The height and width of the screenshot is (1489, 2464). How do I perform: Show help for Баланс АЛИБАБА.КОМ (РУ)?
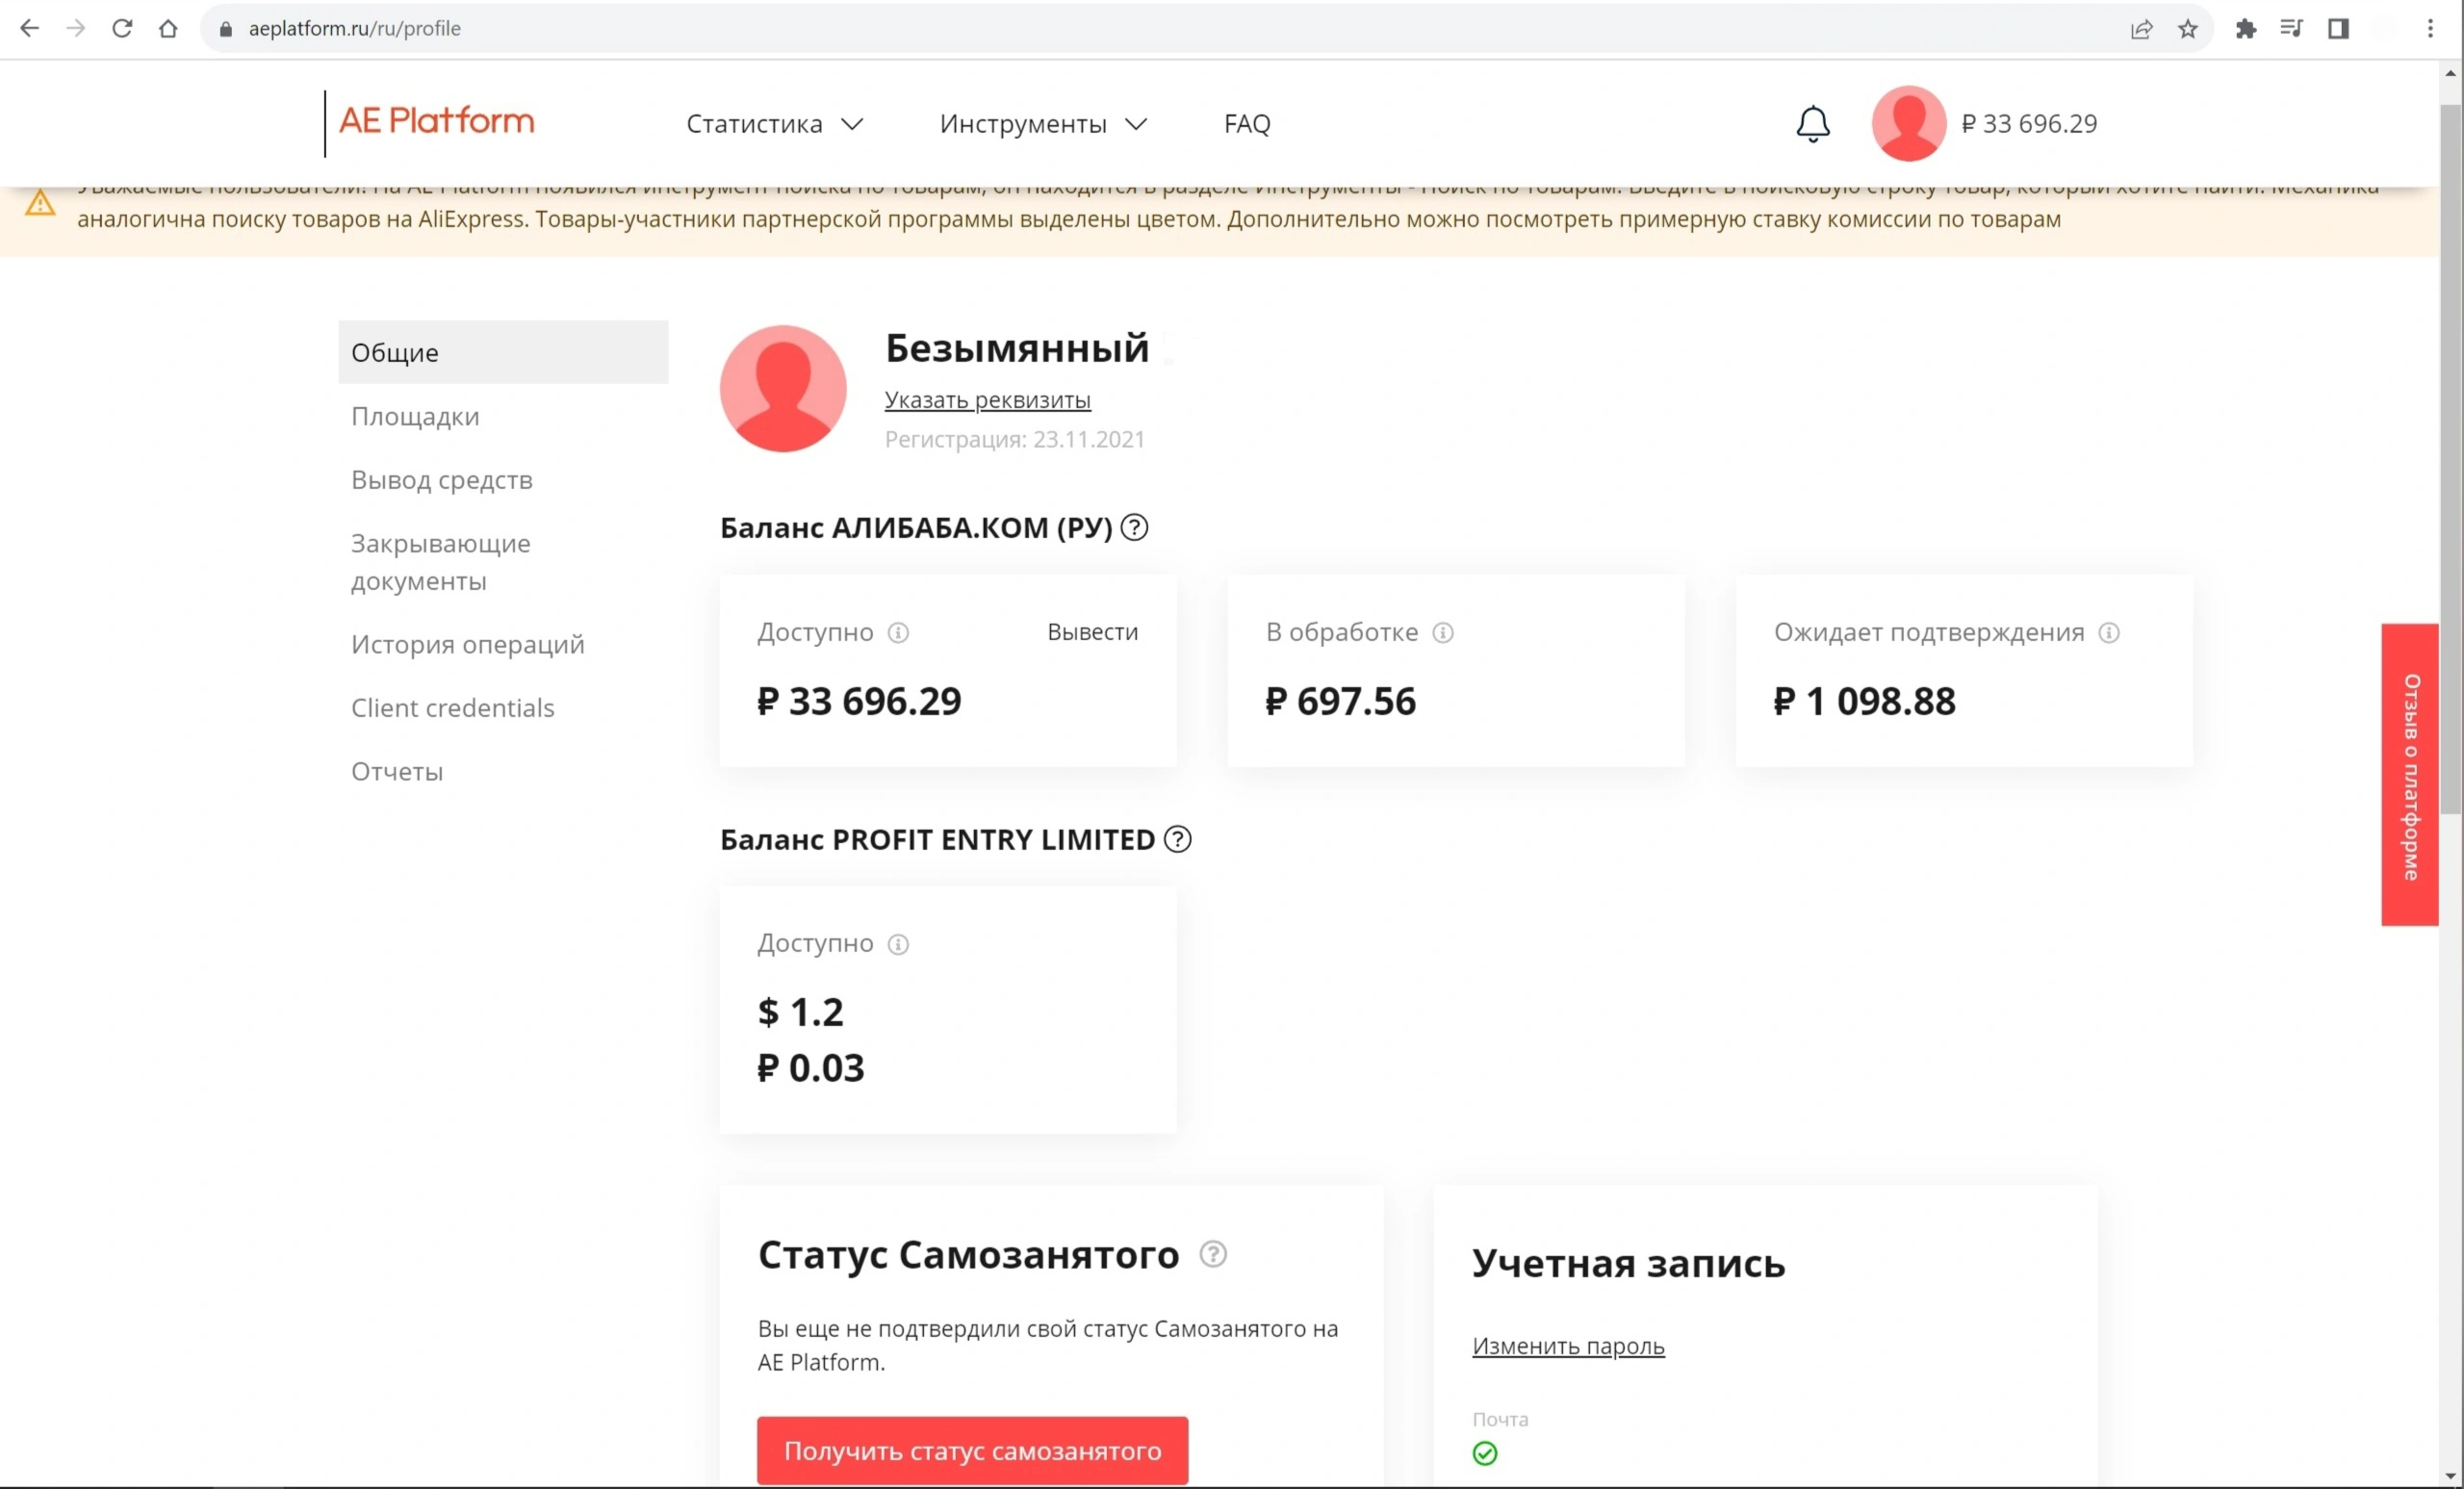coord(1134,527)
